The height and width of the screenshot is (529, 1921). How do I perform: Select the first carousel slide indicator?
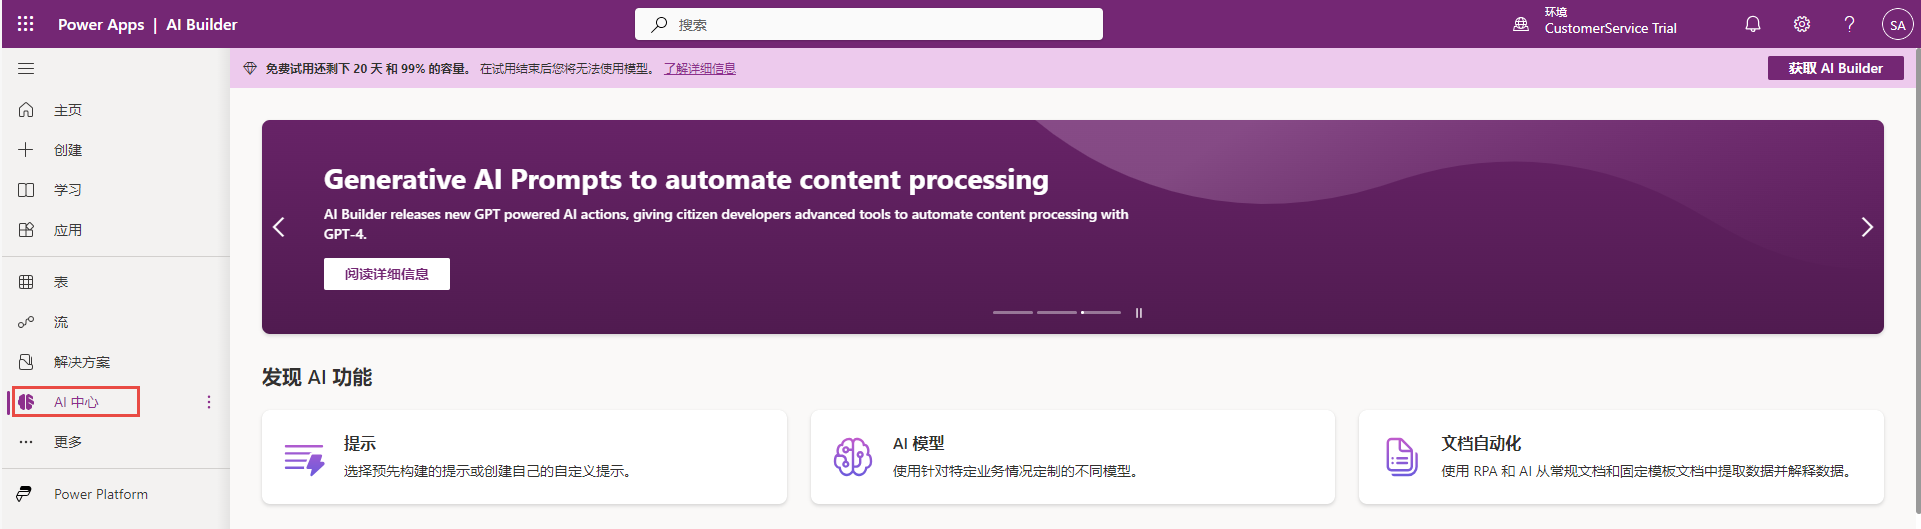[1012, 313]
